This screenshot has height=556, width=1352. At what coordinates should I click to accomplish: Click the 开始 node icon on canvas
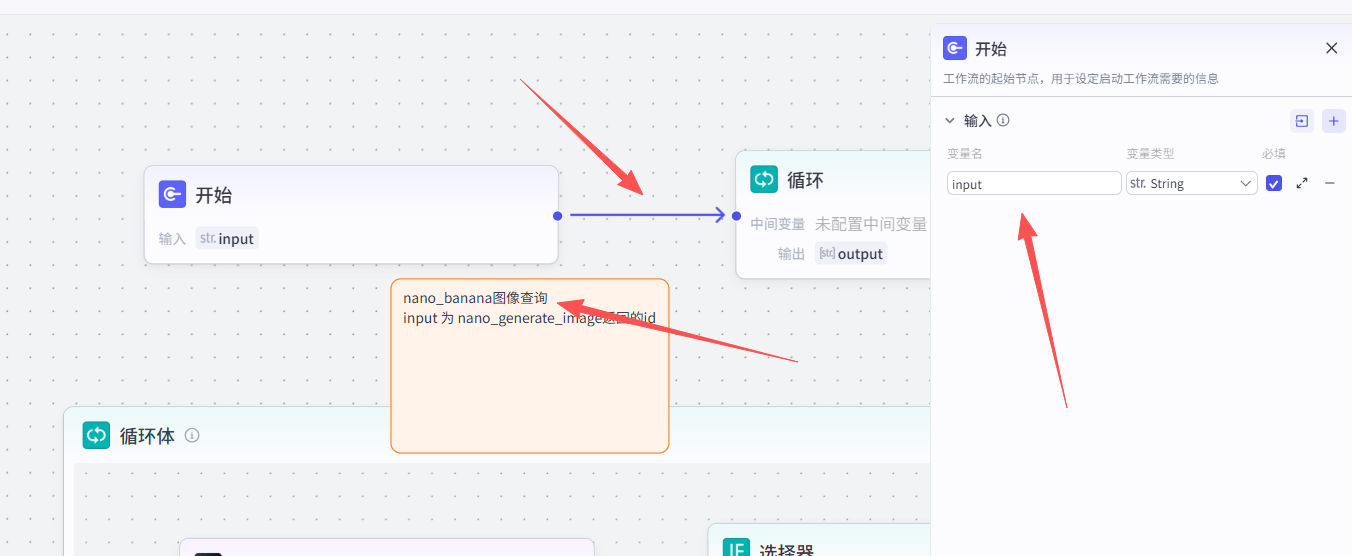[x=172, y=194]
